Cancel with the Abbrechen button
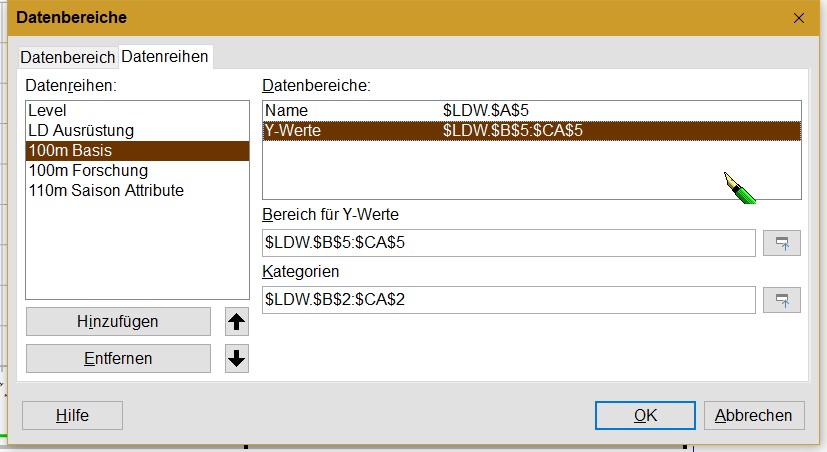The image size is (827, 452). [x=754, y=416]
